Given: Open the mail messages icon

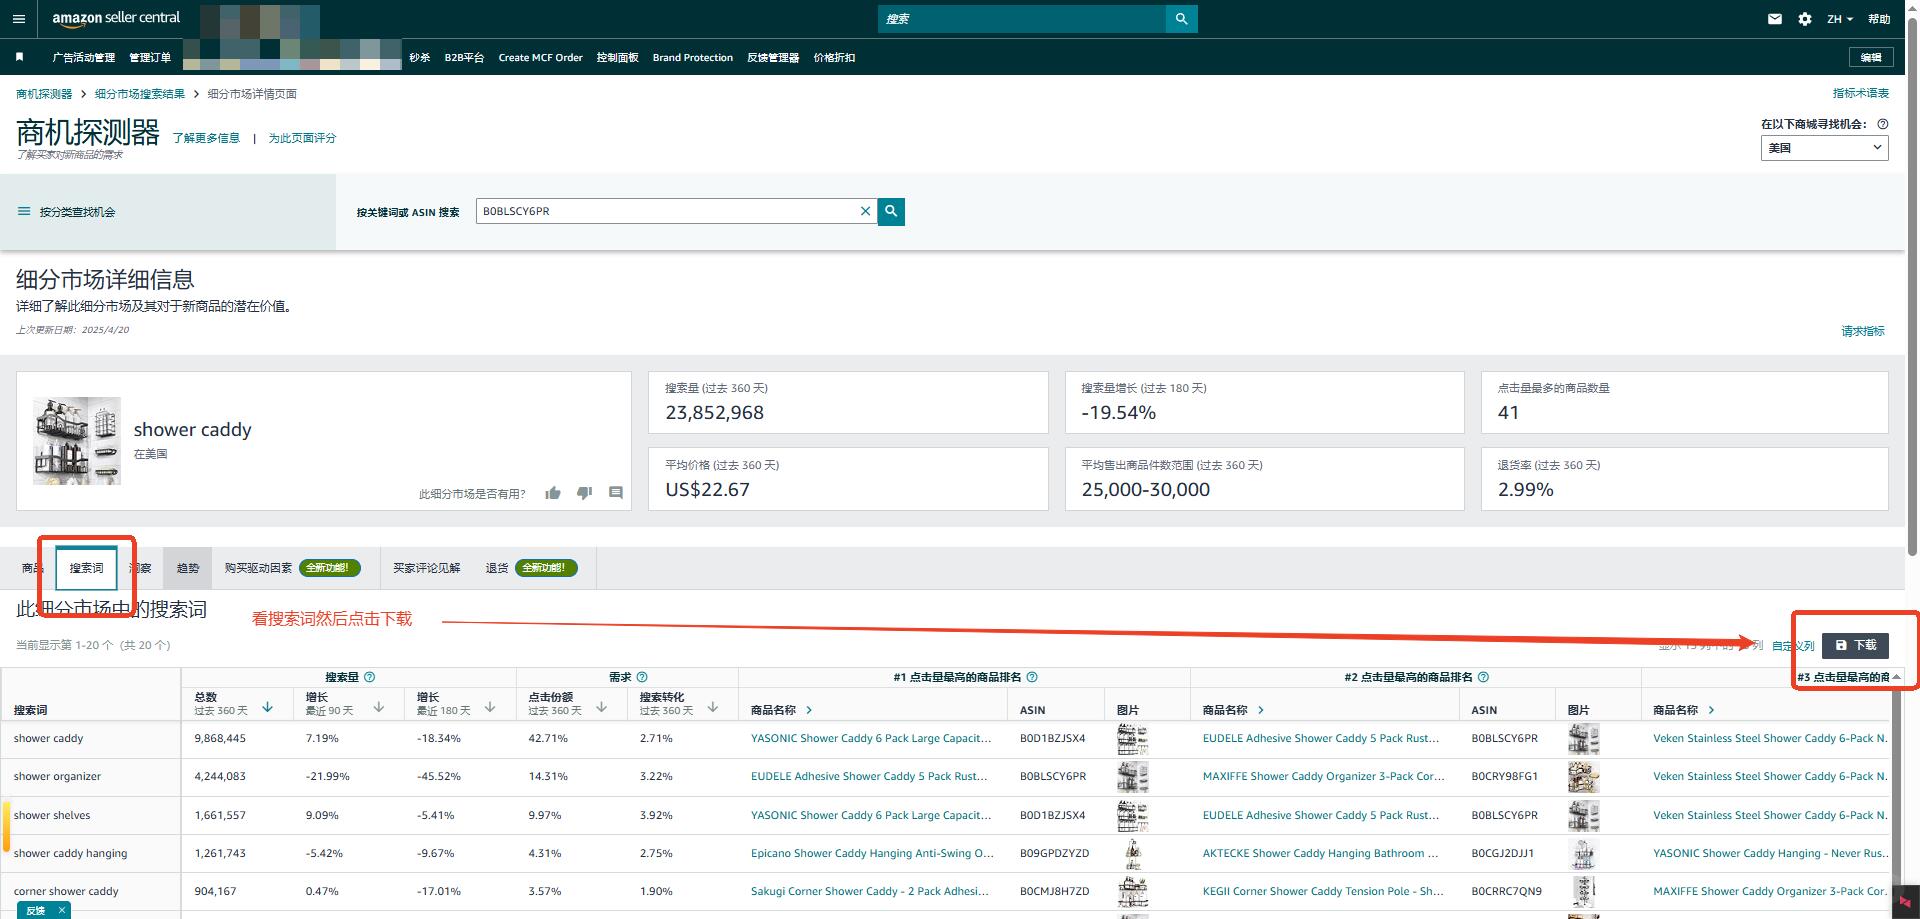Looking at the screenshot, I should 1775,19.
